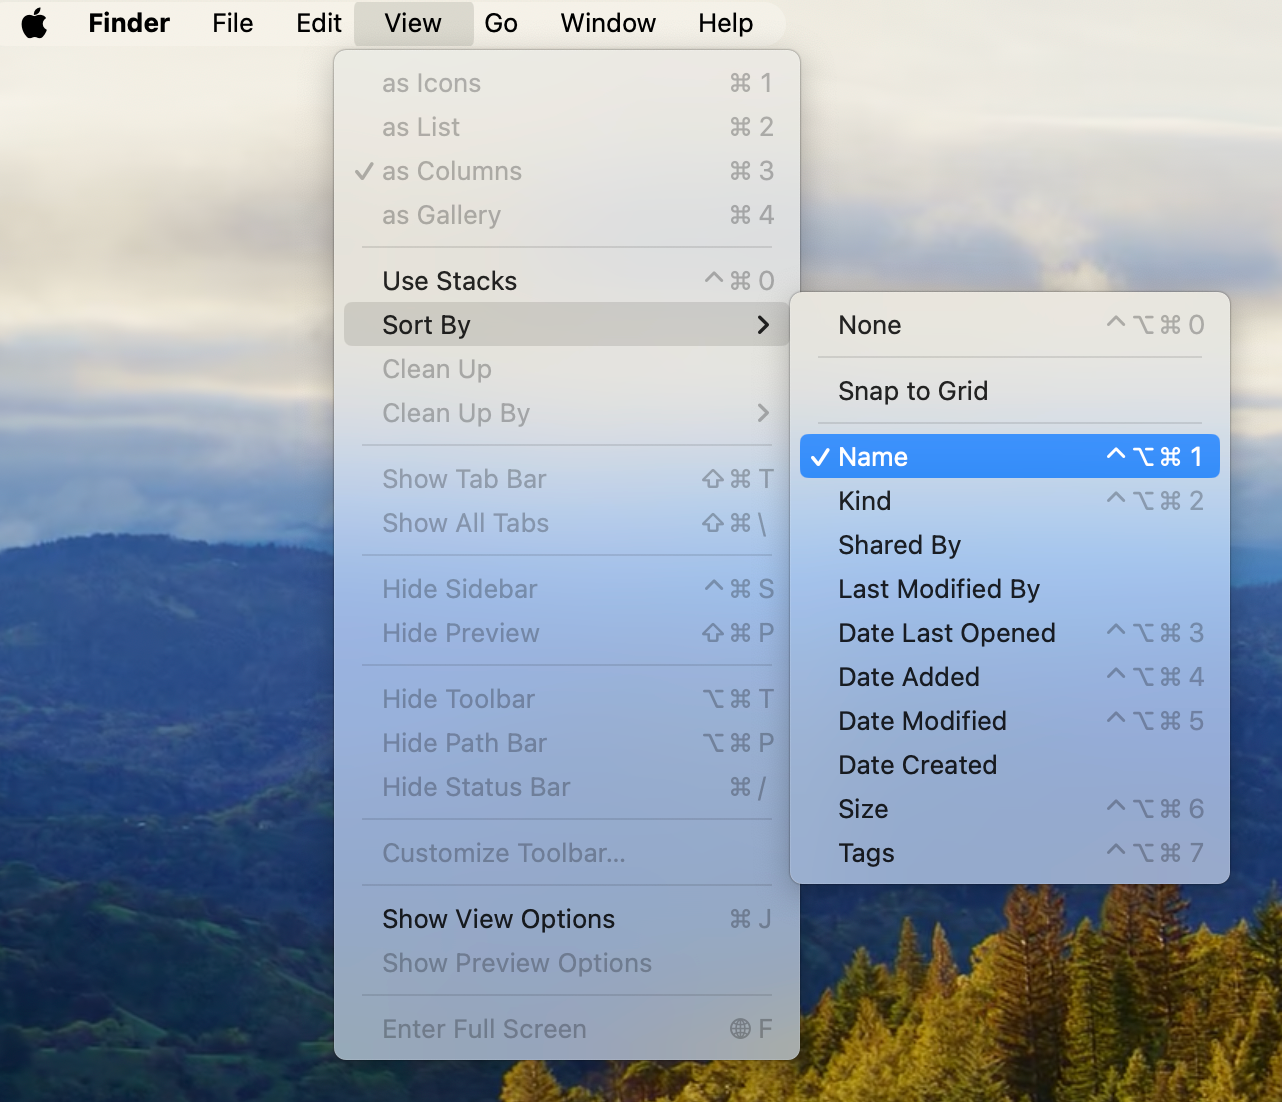Sort items by Size
The height and width of the screenshot is (1102, 1282).
[862, 809]
